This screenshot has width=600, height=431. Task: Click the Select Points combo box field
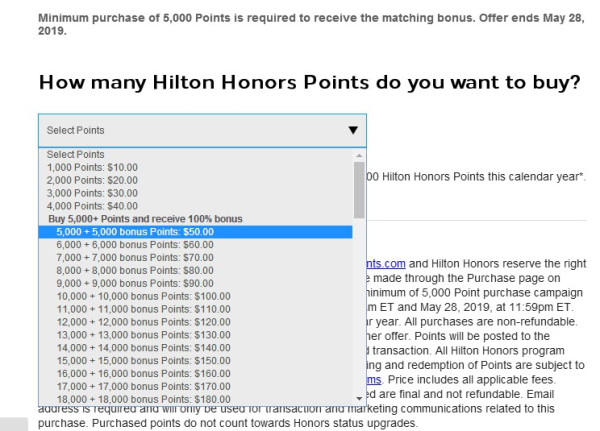point(190,130)
